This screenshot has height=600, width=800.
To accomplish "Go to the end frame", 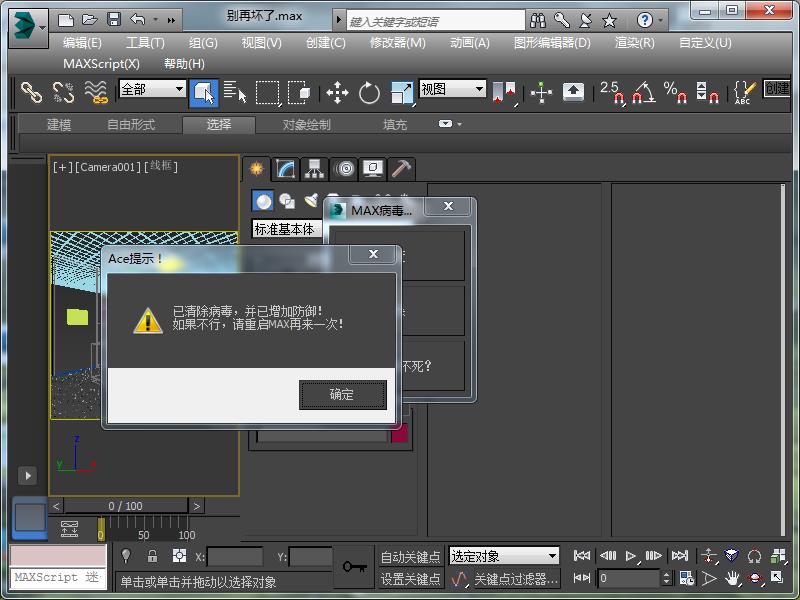I will (x=680, y=556).
